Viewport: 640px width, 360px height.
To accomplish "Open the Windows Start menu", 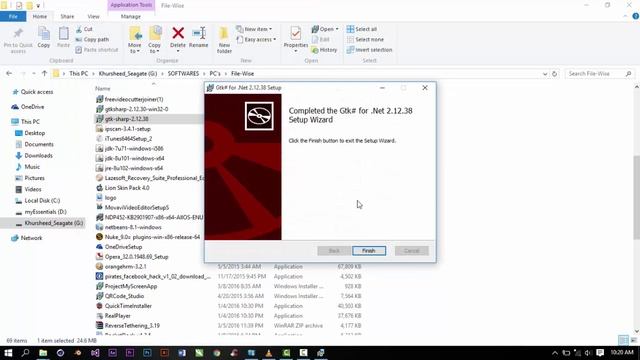I will 8,353.
